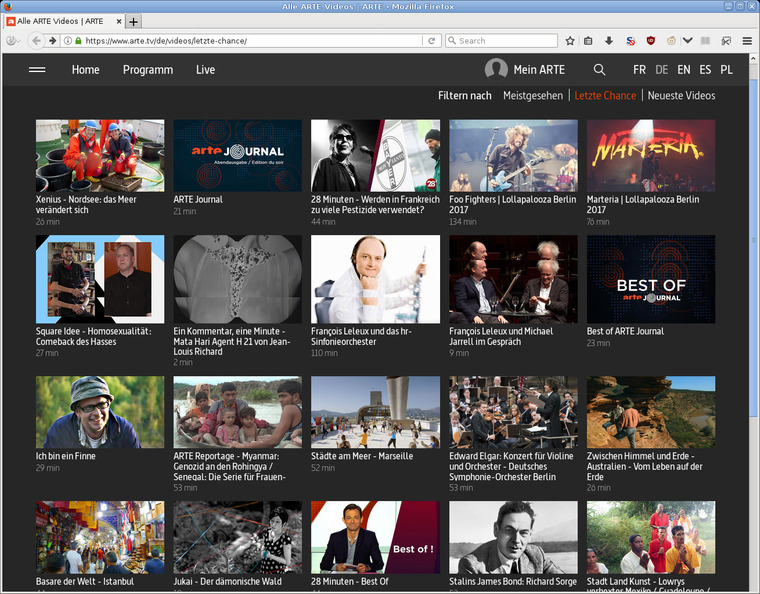
Task: Open the ARTE Journal 21 min thumbnail
Action: pos(238,156)
